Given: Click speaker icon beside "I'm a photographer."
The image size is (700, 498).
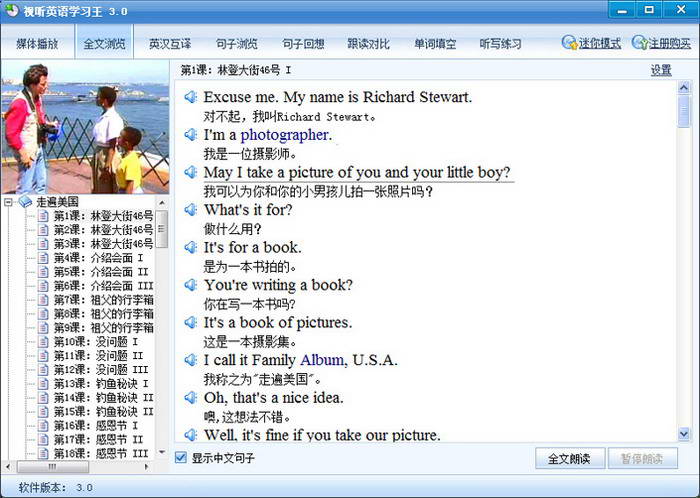Looking at the screenshot, I should [x=189, y=135].
